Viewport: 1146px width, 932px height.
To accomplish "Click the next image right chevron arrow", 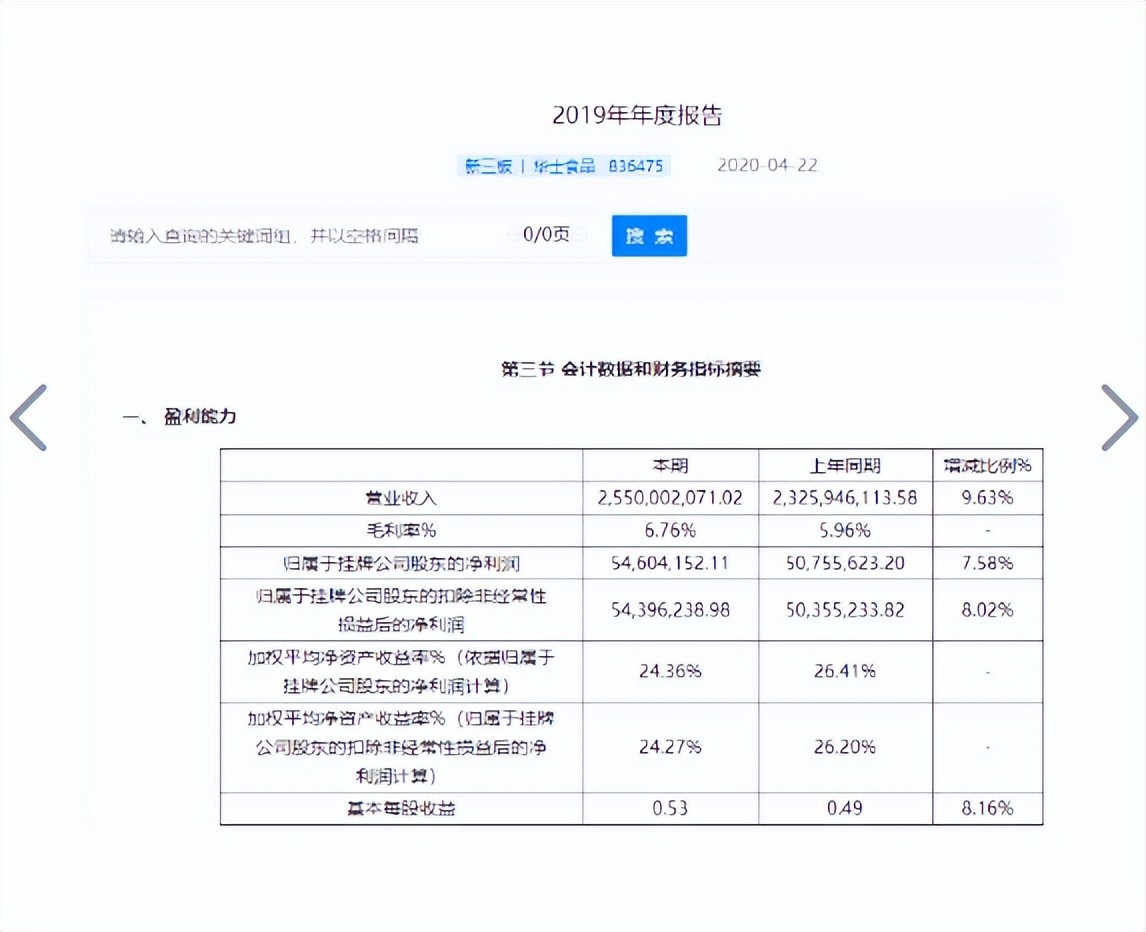I will (1117, 417).
